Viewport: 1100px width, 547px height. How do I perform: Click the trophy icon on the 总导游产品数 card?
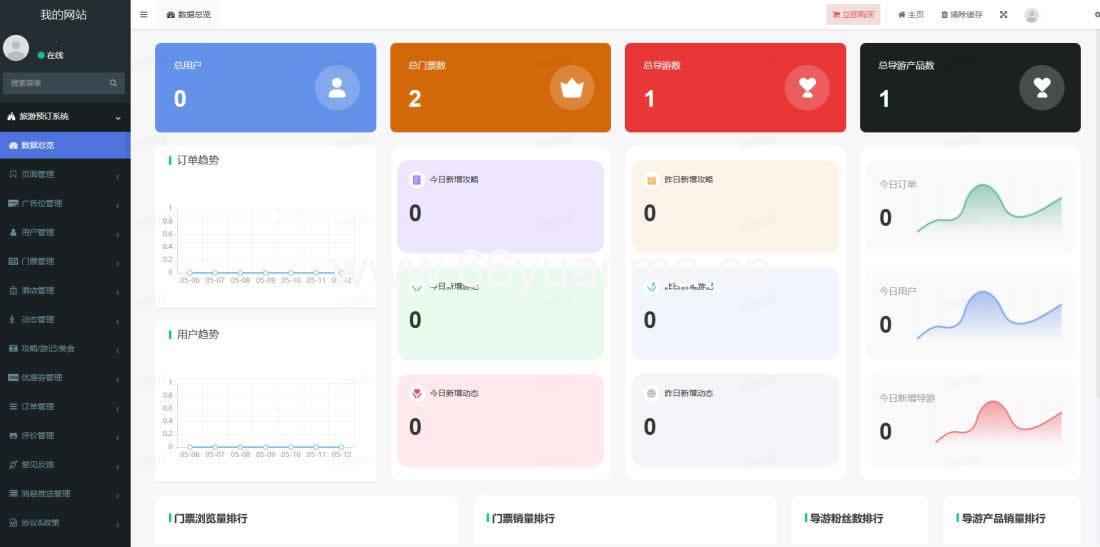click(x=1042, y=88)
